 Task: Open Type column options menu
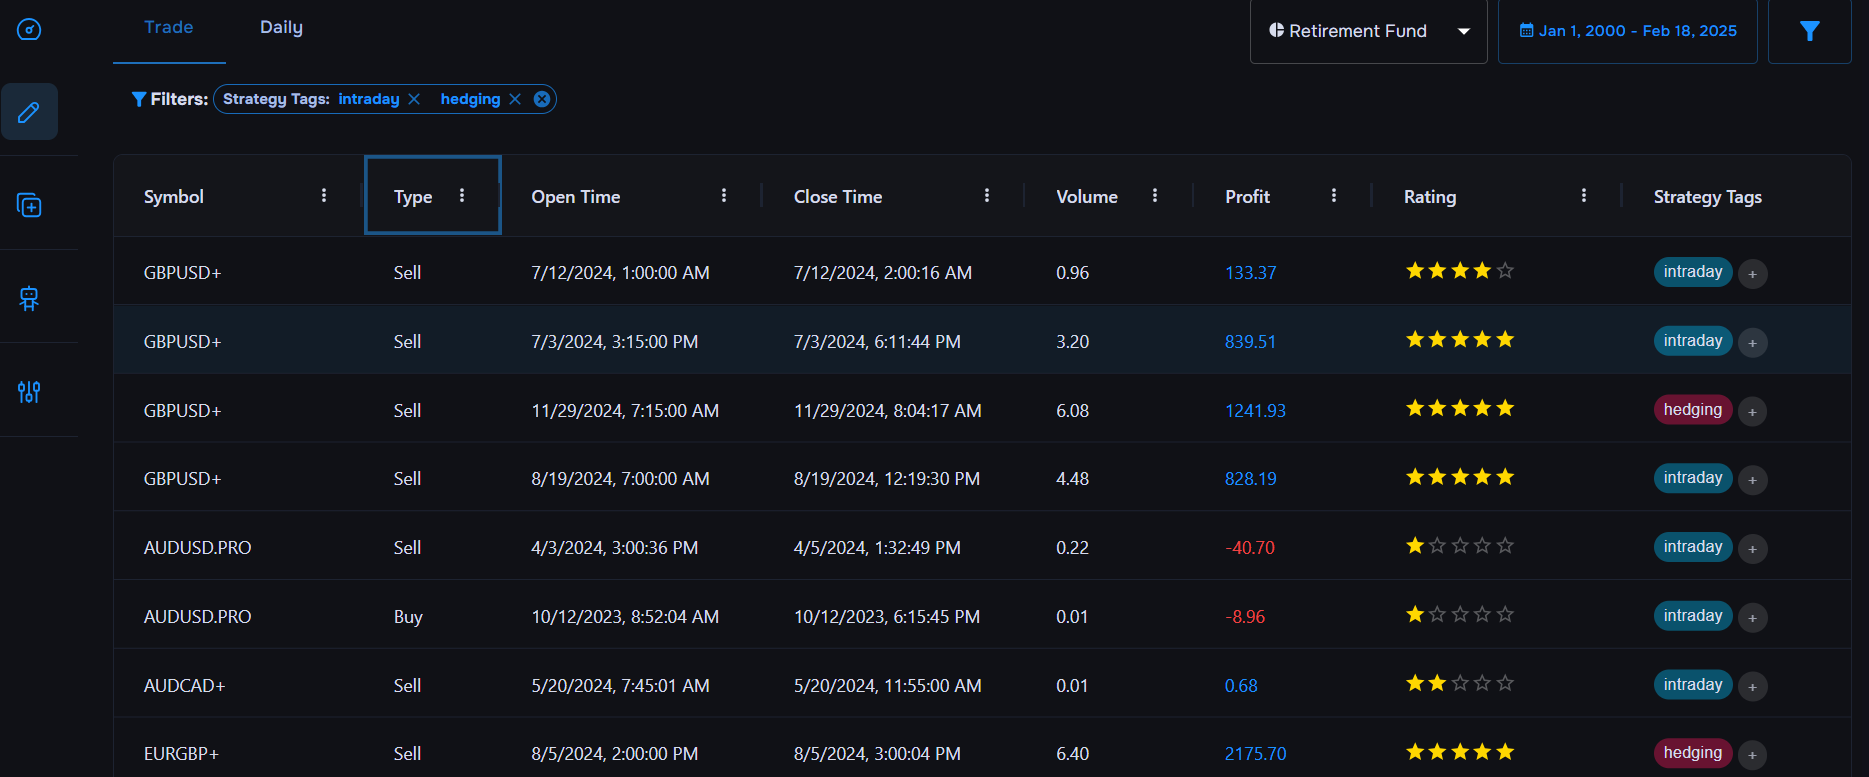coord(462,196)
